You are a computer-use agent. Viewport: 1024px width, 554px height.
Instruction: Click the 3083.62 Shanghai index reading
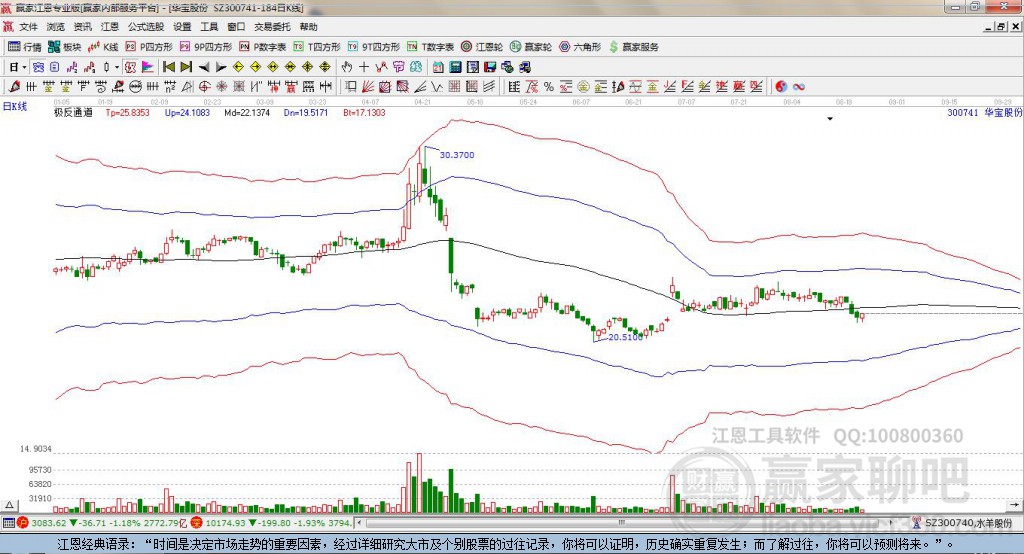(49, 523)
